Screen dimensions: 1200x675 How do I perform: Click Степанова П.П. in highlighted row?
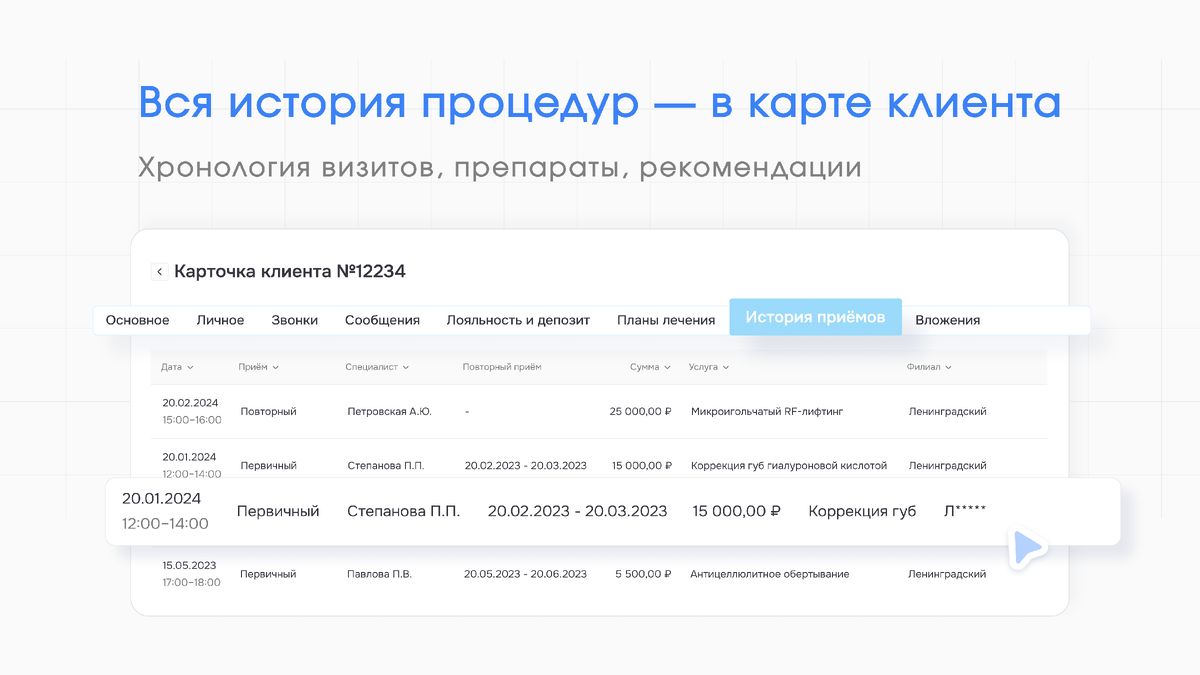404,511
